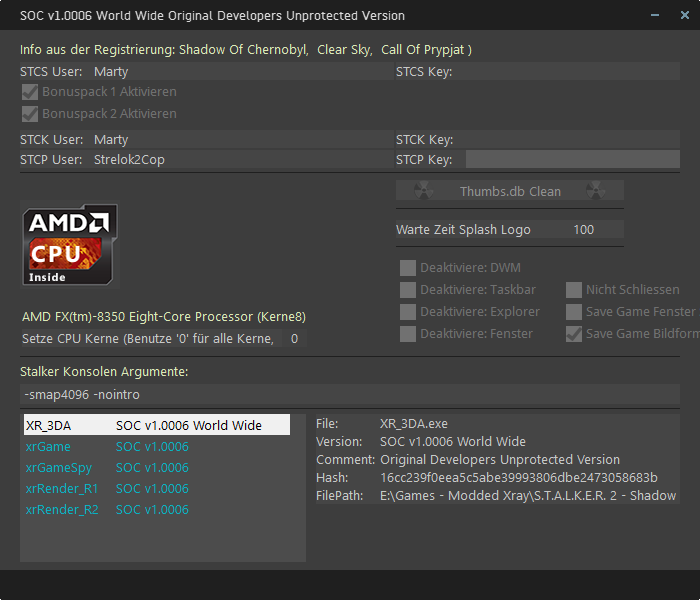Select the XR_3DA row in the file list
The height and width of the screenshot is (600, 700).
tap(157, 425)
